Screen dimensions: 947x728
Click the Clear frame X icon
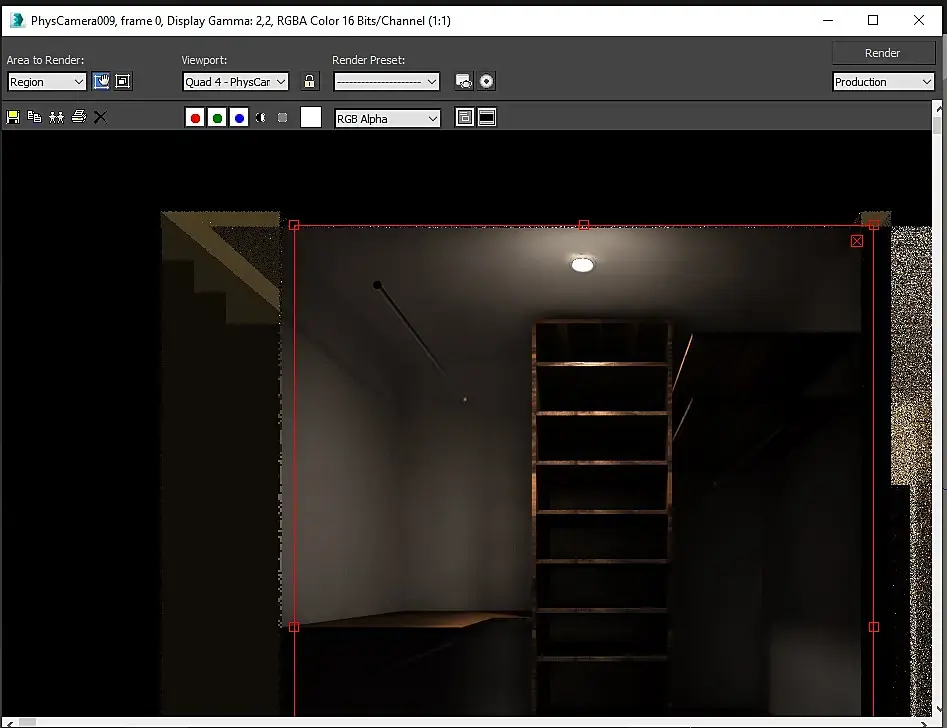click(x=100, y=117)
